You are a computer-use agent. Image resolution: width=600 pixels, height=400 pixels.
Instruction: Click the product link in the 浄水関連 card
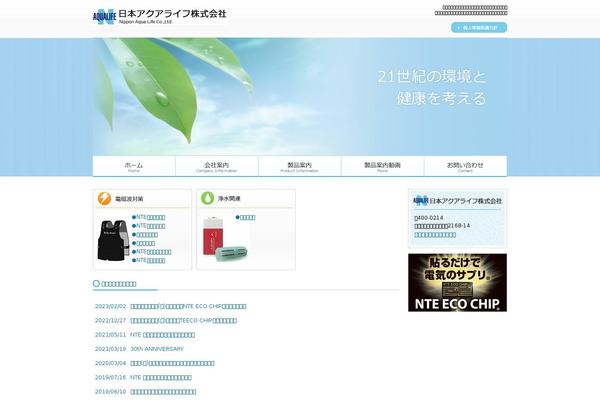(246, 217)
